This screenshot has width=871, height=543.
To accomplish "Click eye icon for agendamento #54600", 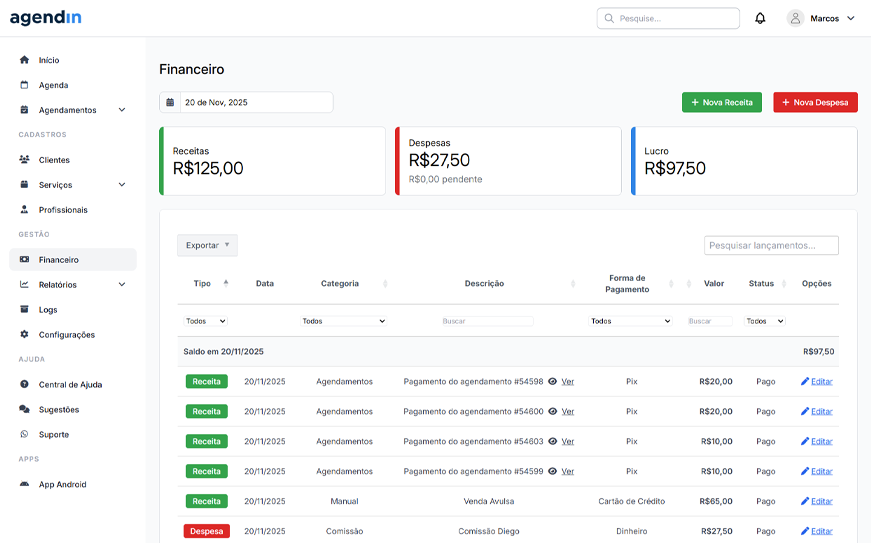I will point(552,411).
